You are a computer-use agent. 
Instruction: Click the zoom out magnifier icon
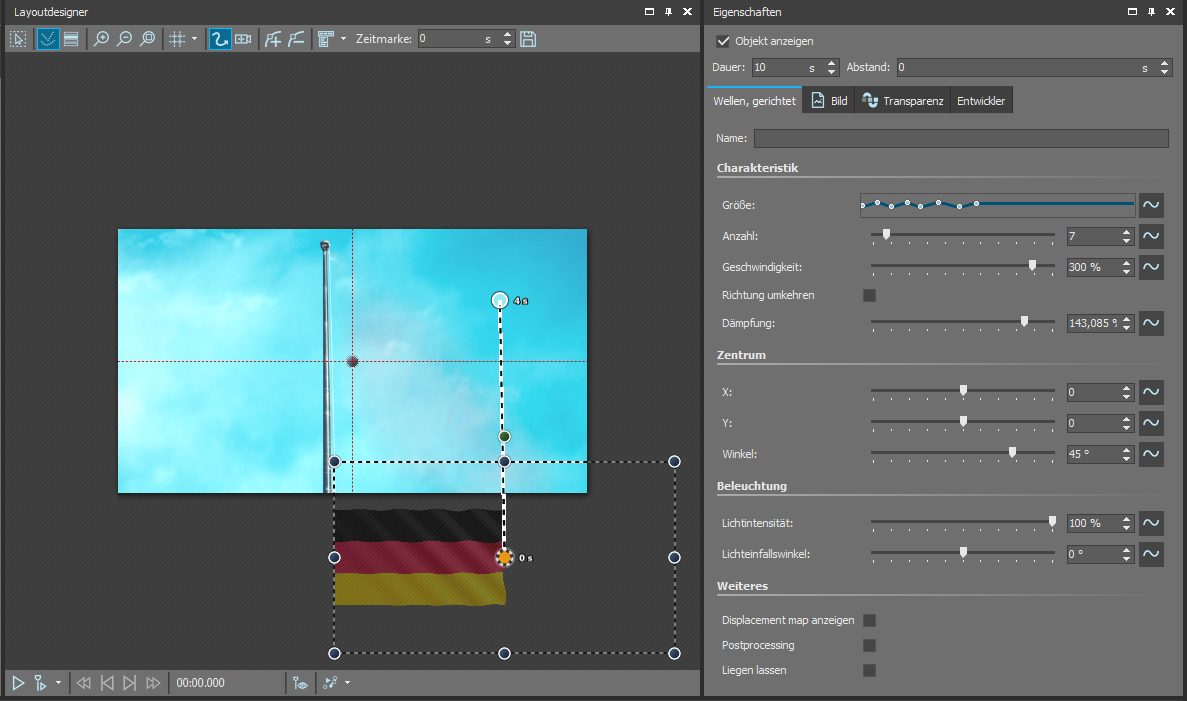pos(124,39)
